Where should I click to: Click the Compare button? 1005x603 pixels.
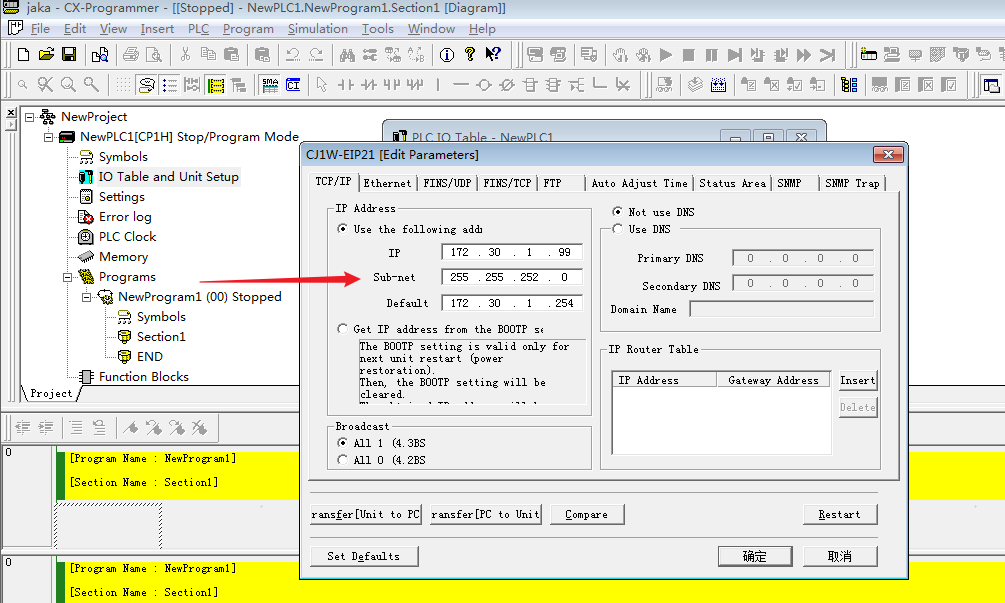point(586,514)
